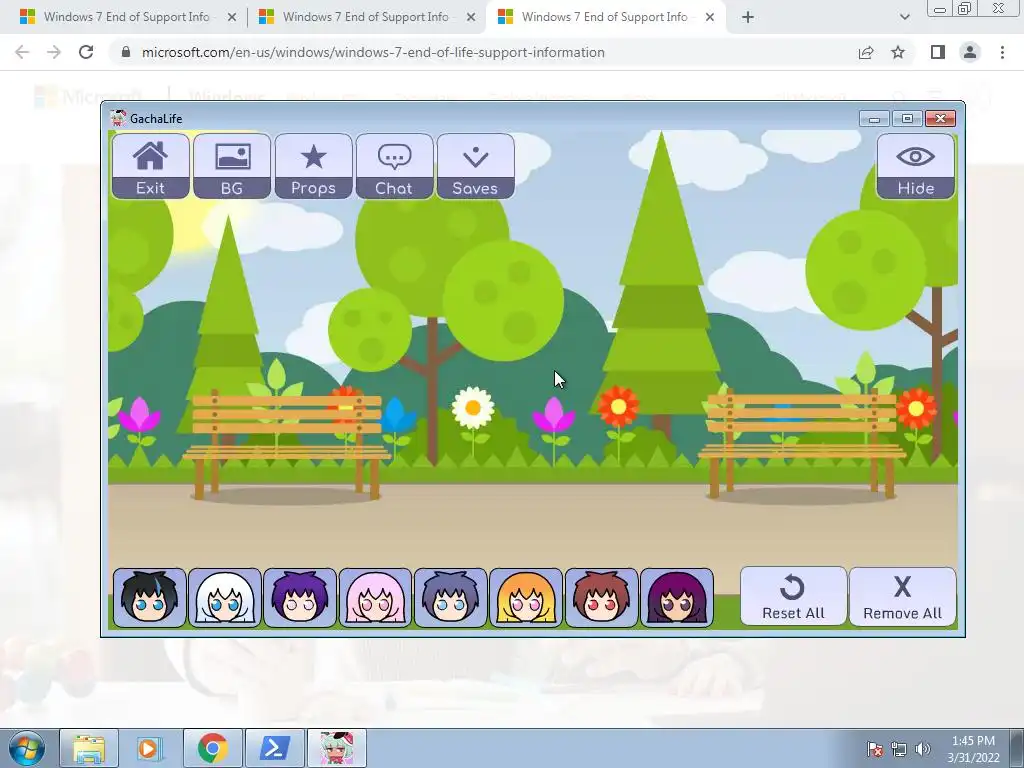Viewport: 1024px width, 768px height.
Task: Toggle Chrome's side panel
Action: (938, 52)
